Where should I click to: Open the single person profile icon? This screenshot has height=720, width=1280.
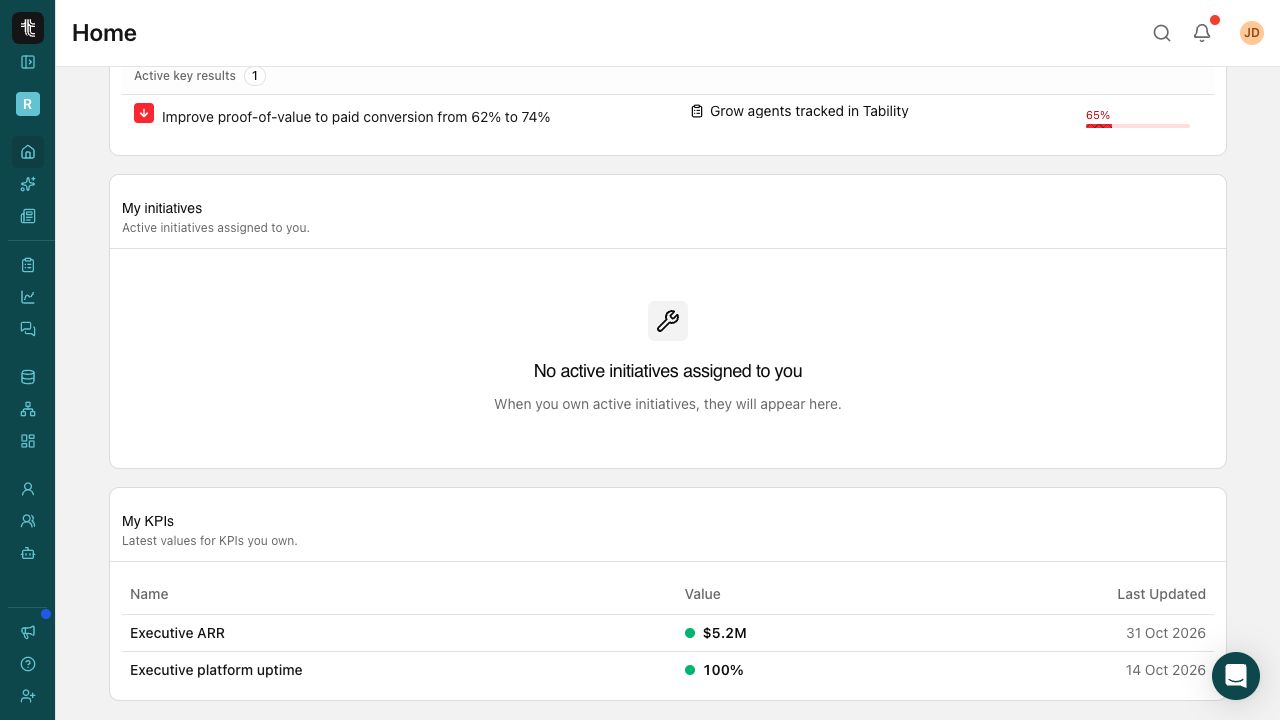click(28, 489)
